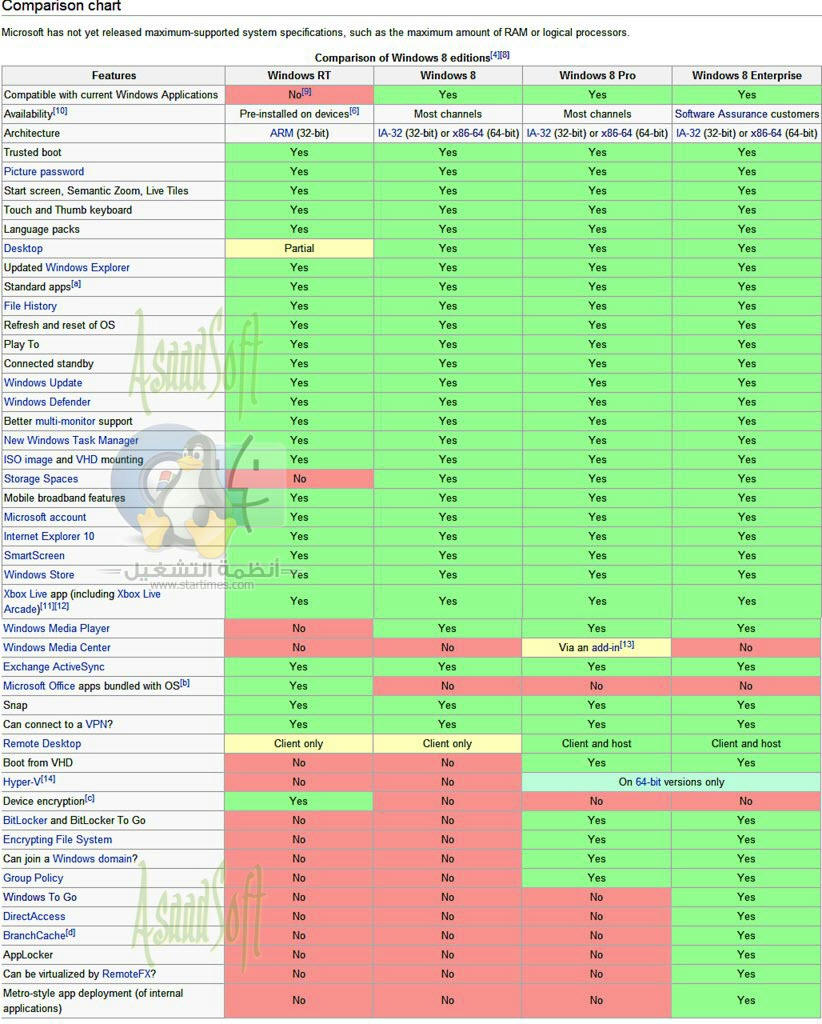
Task: Open the Windows Media Player link
Action: 56,628
